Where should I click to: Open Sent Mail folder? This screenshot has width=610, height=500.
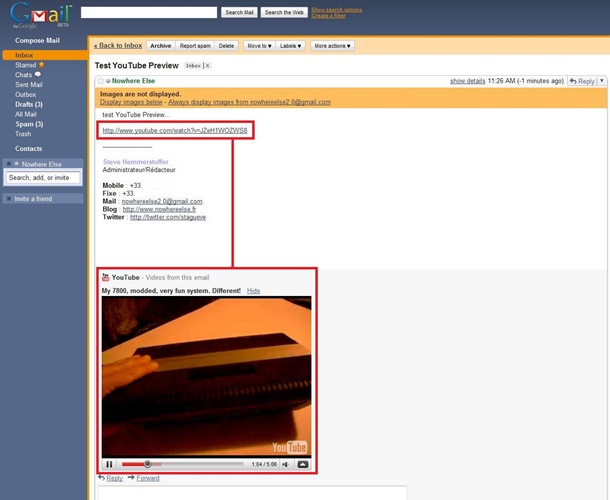point(29,85)
